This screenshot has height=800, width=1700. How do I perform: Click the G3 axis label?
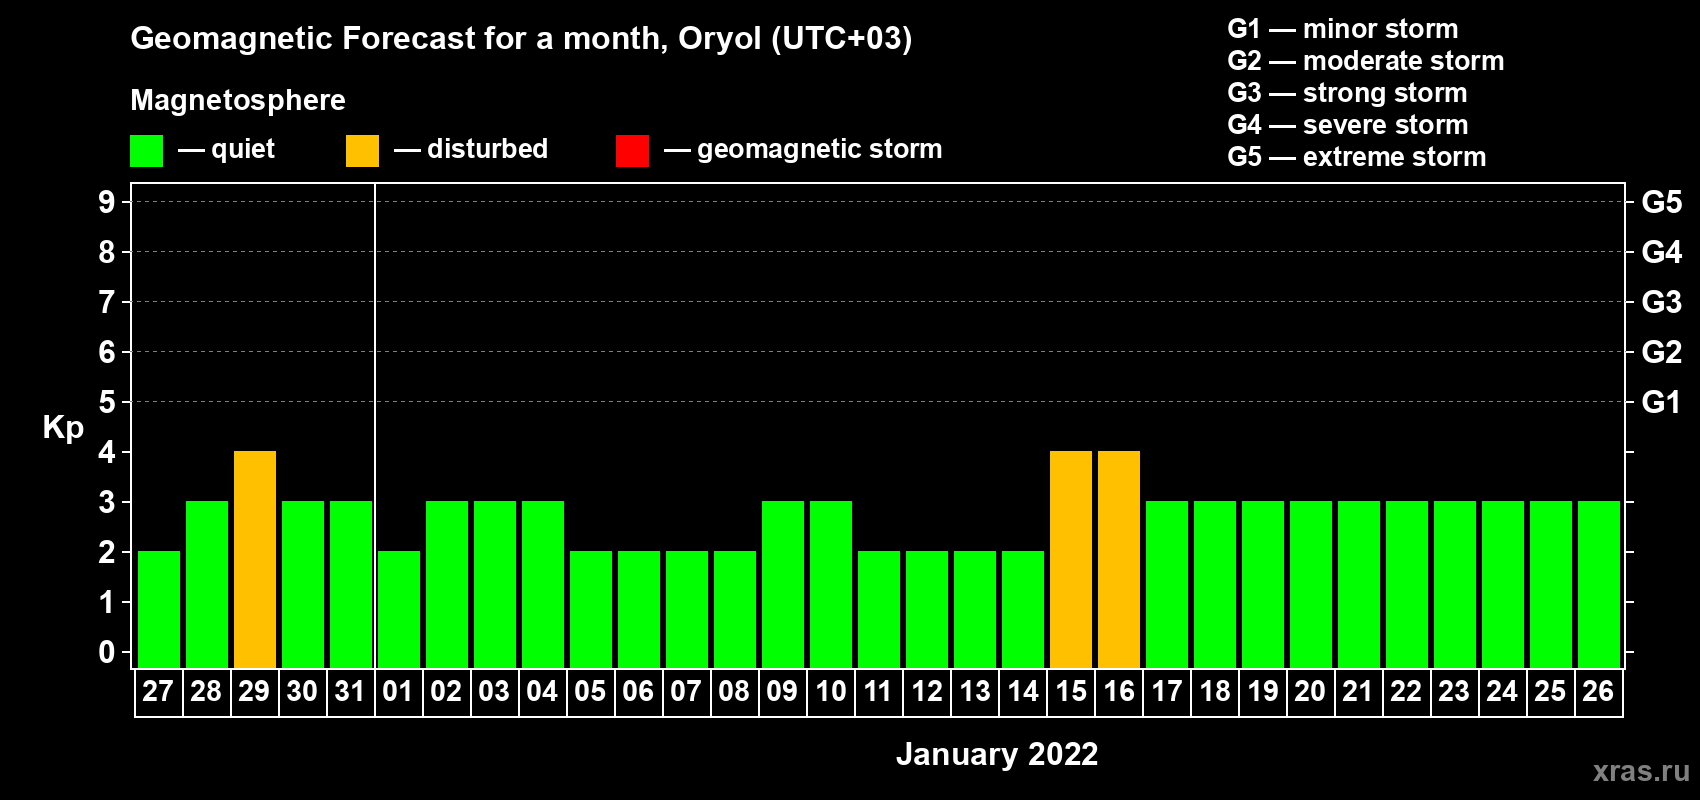coord(1662,302)
